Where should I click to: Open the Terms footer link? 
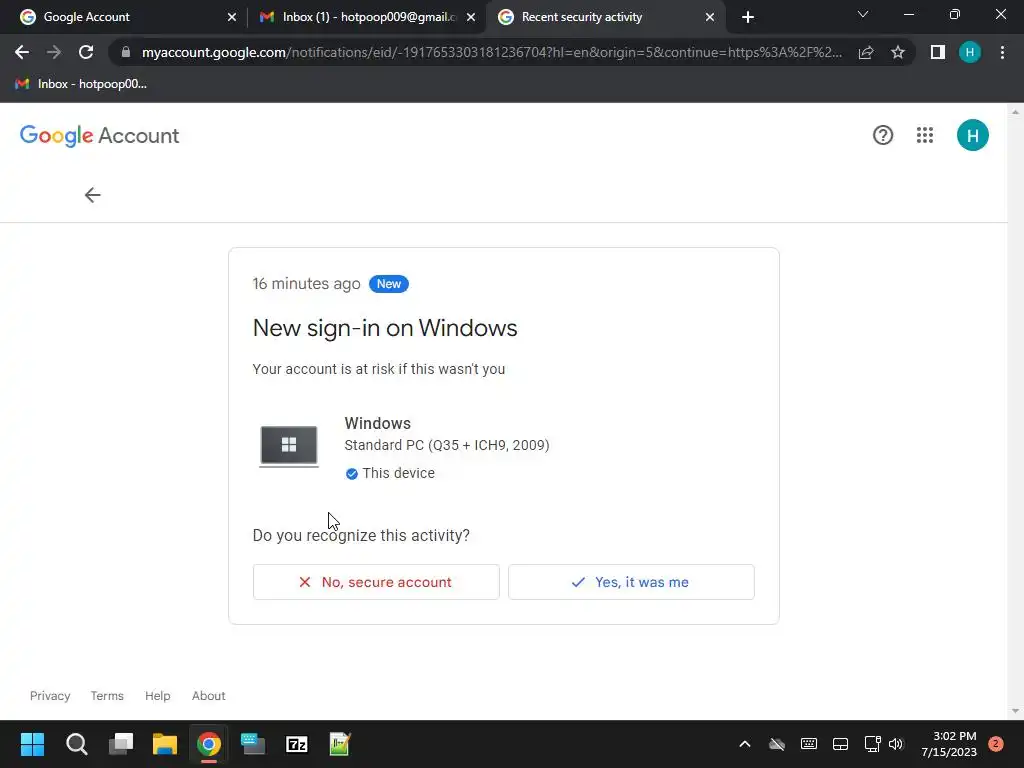(107, 696)
